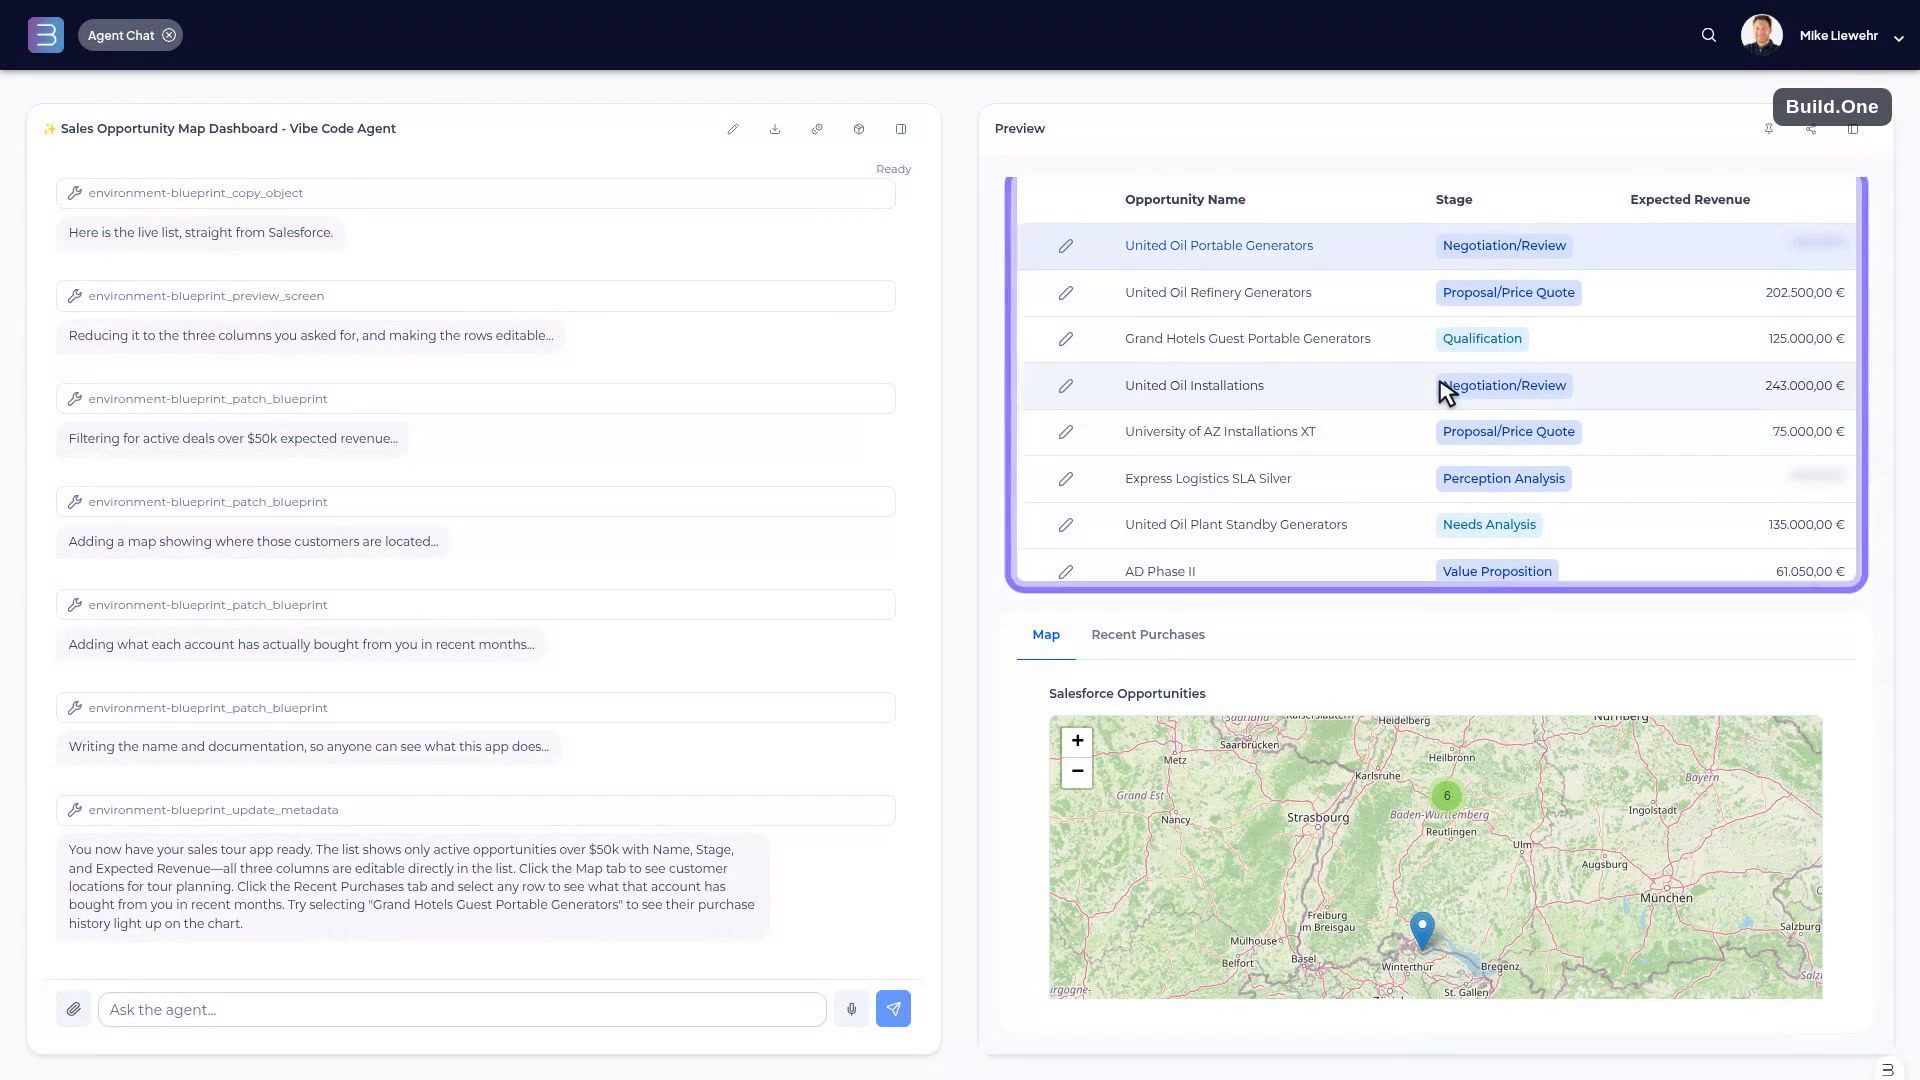The height and width of the screenshot is (1080, 1920).
Task: Edit the chat title with pencil icon
Action: coord(733,129)
